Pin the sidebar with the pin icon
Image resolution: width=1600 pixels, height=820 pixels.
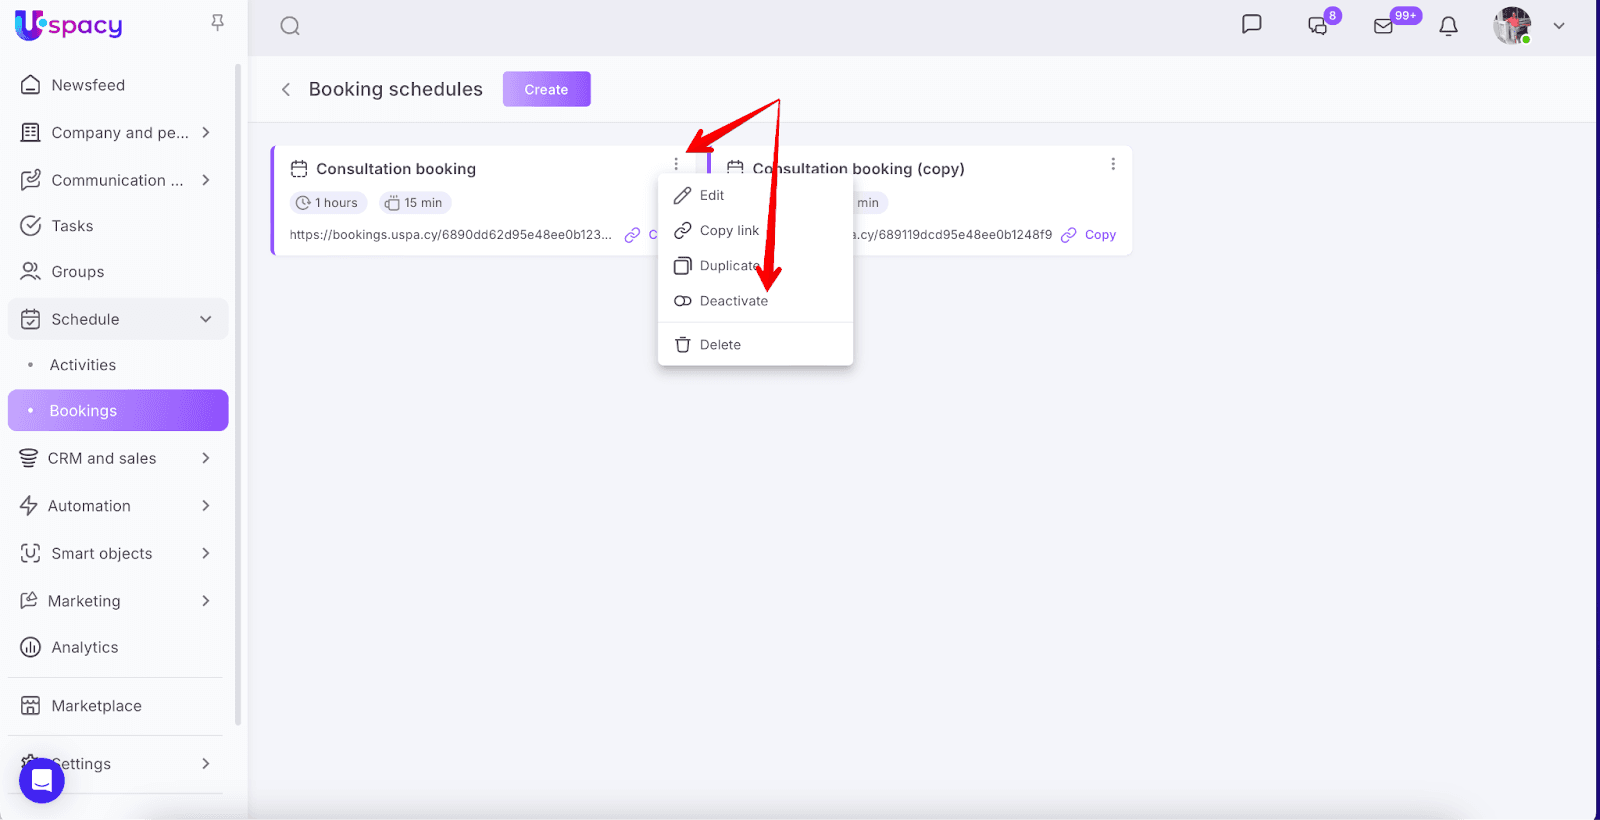tap(217, 22)
